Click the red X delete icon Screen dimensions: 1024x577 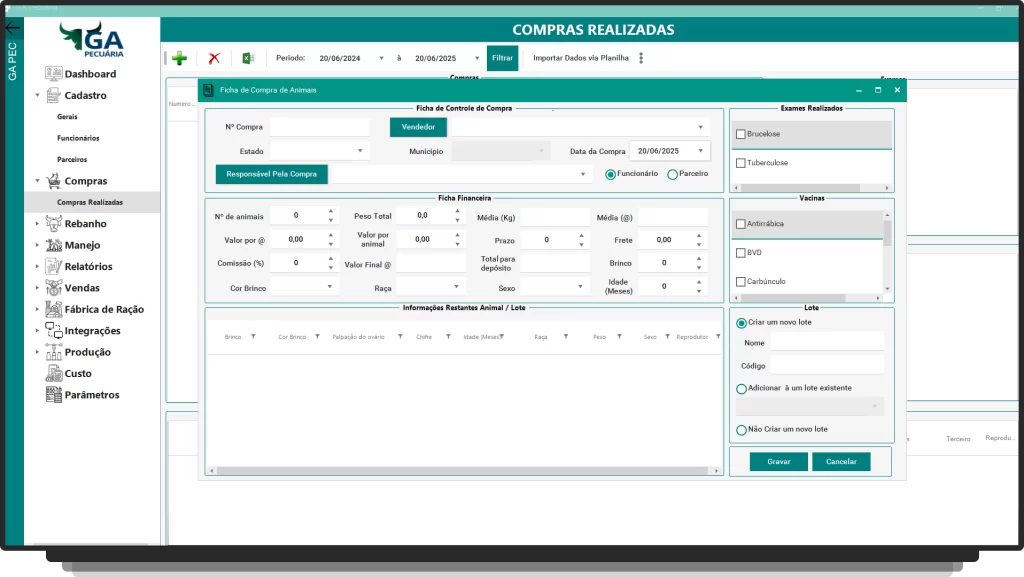214,58
